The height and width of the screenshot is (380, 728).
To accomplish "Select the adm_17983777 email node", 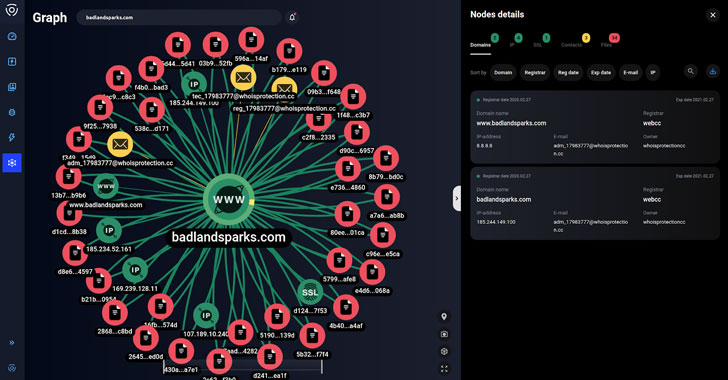I will (x=120, y=144).
